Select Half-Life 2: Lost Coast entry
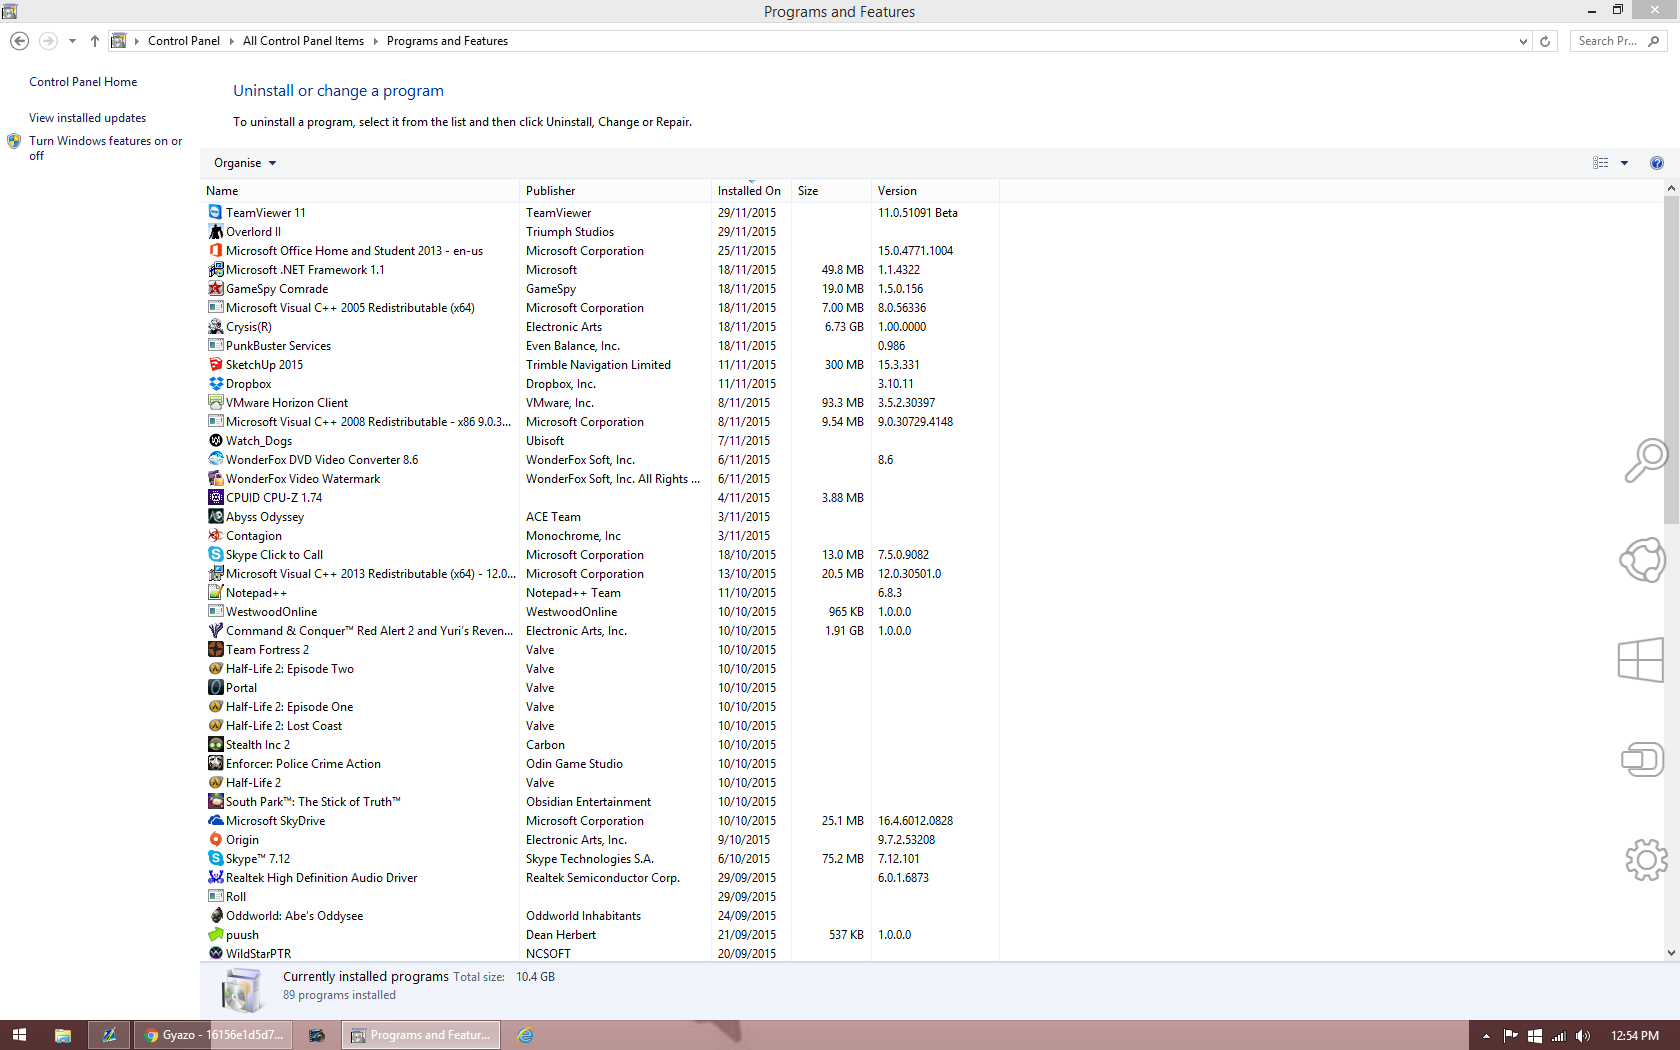 coord(600,725)
